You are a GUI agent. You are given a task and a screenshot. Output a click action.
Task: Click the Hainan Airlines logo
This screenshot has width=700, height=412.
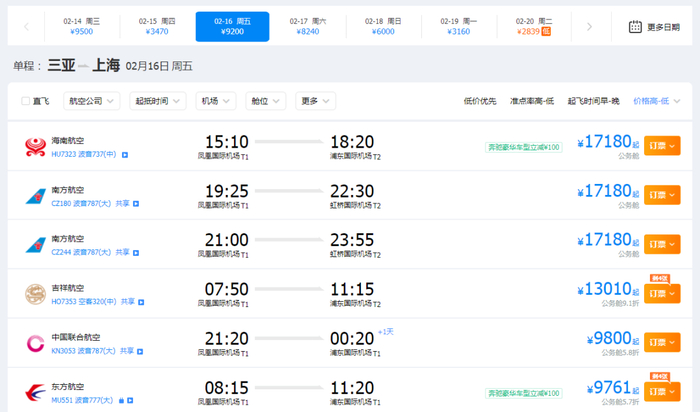35,147
